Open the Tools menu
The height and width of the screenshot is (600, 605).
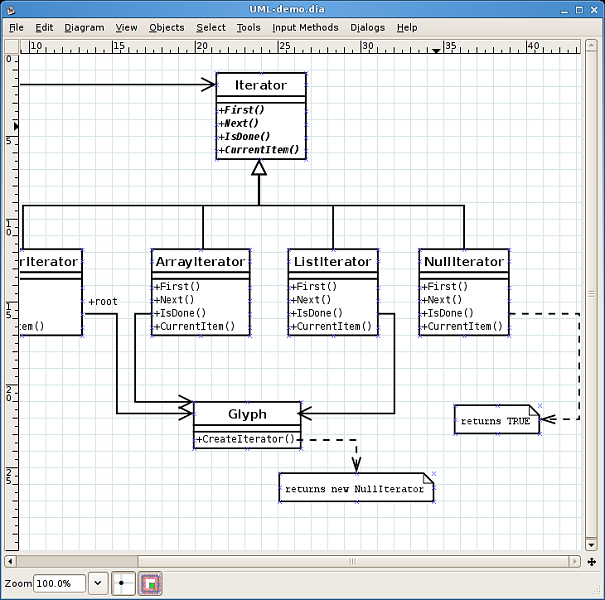248,27
